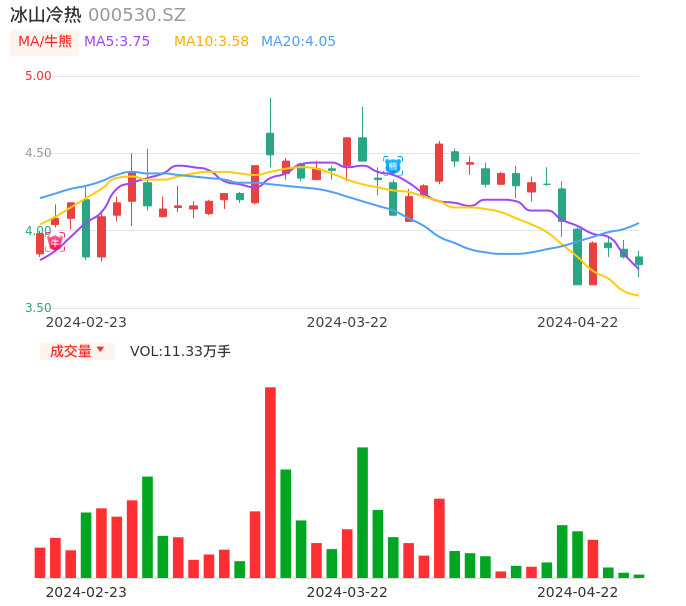This screenshot has width=686, height=606.
Task: Toggle the MA10:3.58 legend line
Action: 211,42
